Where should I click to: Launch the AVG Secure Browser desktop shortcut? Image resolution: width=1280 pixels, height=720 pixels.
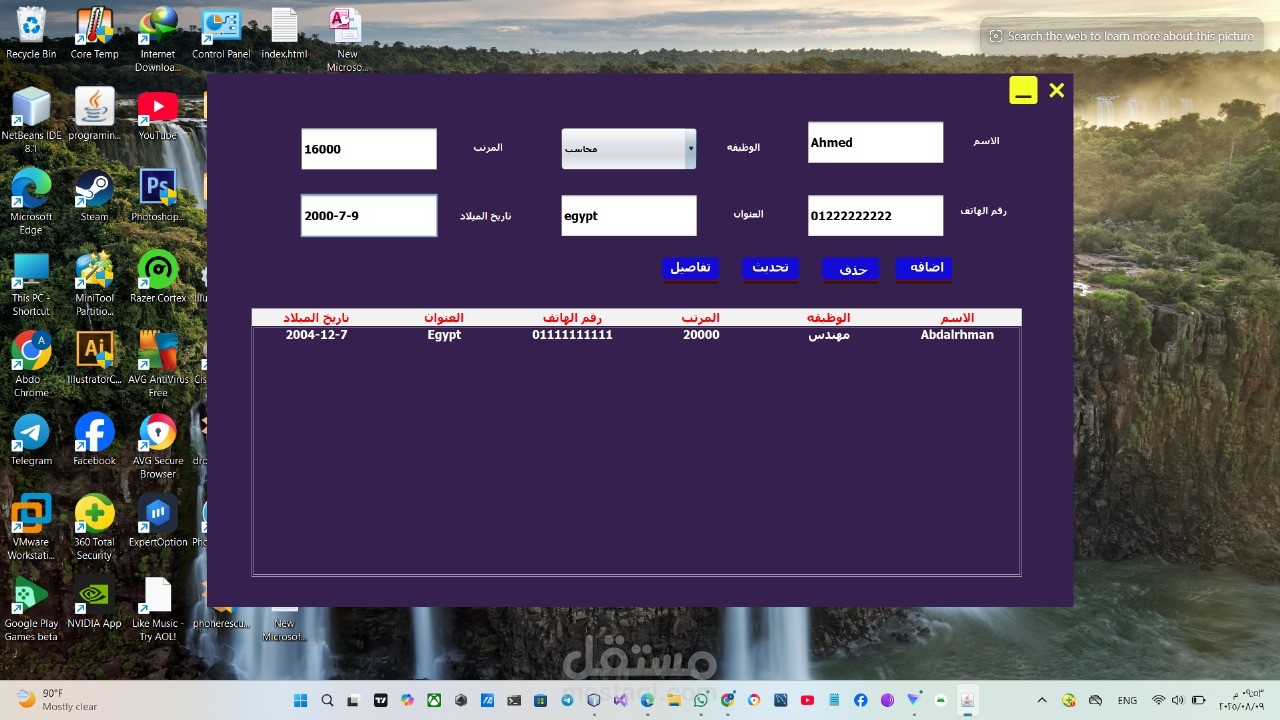pyautogui.click(x=157, y=446)
